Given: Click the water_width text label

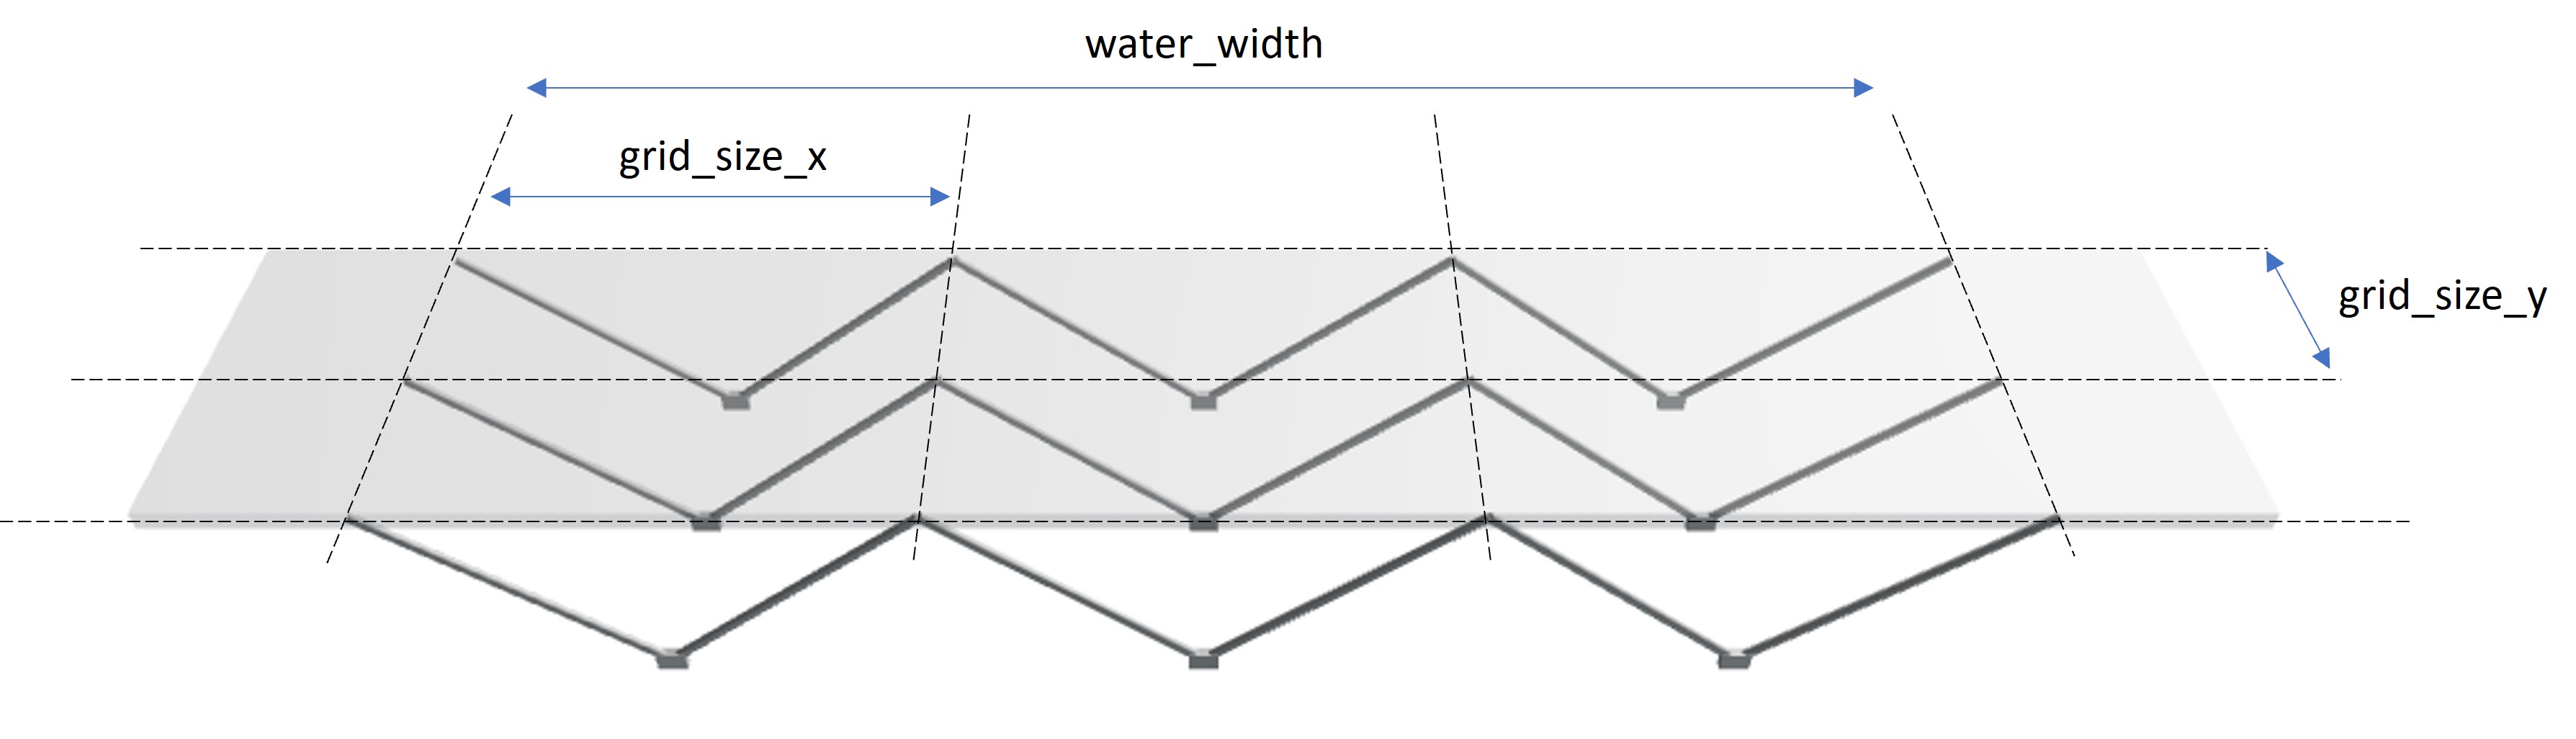Looking at the screenshot, I should coord(1203,45).
